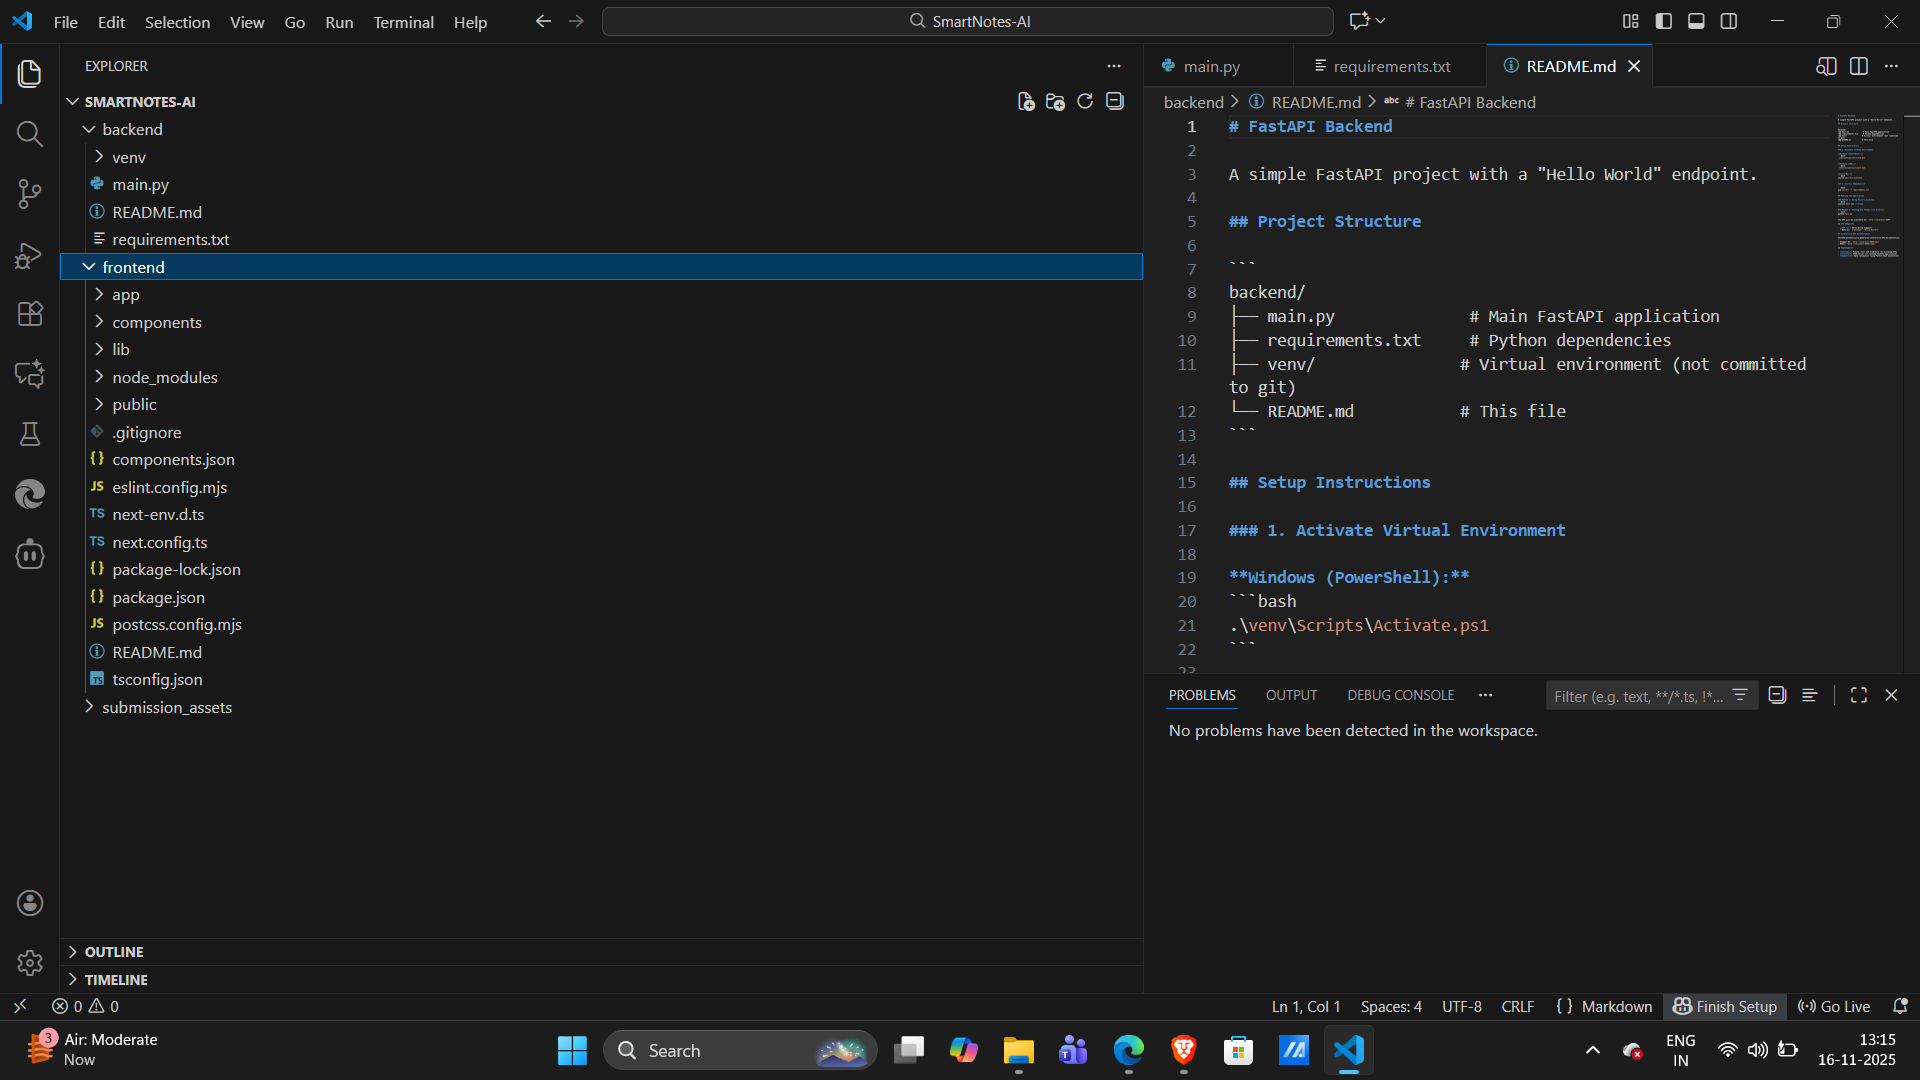
Task: Open the Run and Debug view
Action: tap(29, 255)
